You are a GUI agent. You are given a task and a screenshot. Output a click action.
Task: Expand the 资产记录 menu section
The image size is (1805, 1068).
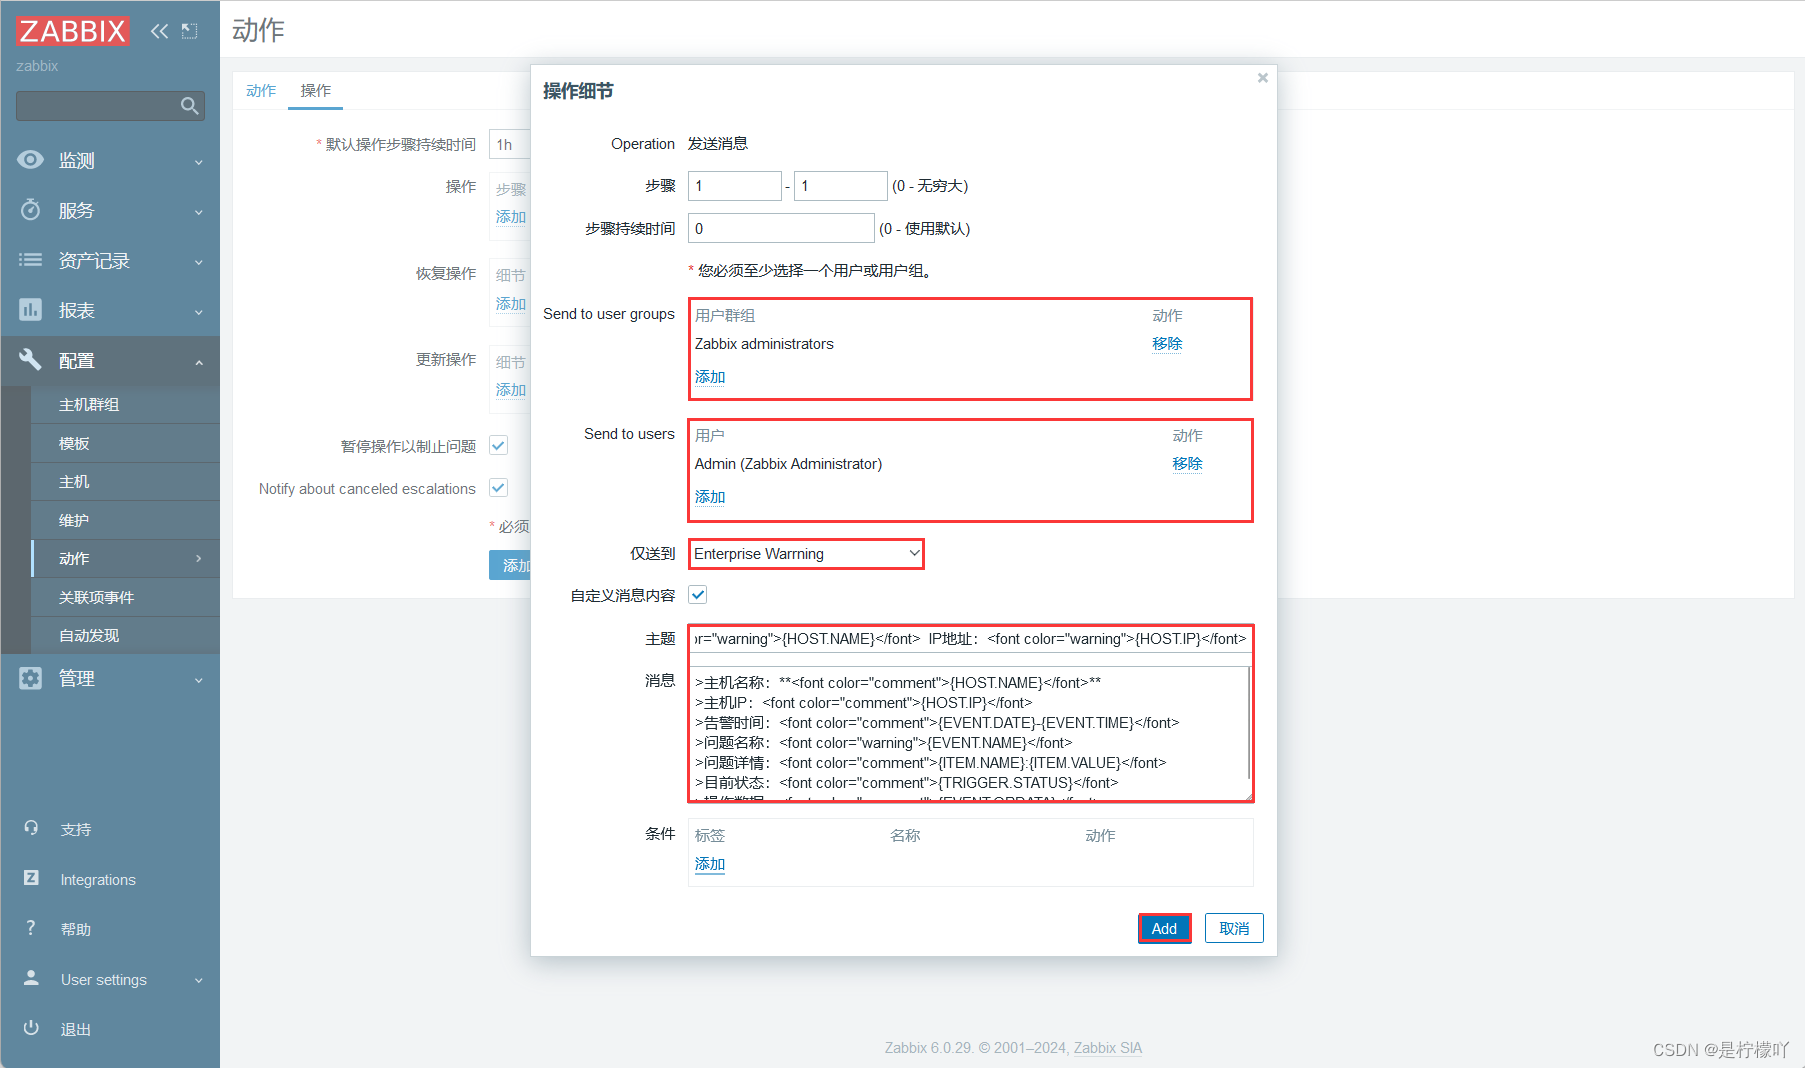(x=199, y=262)
